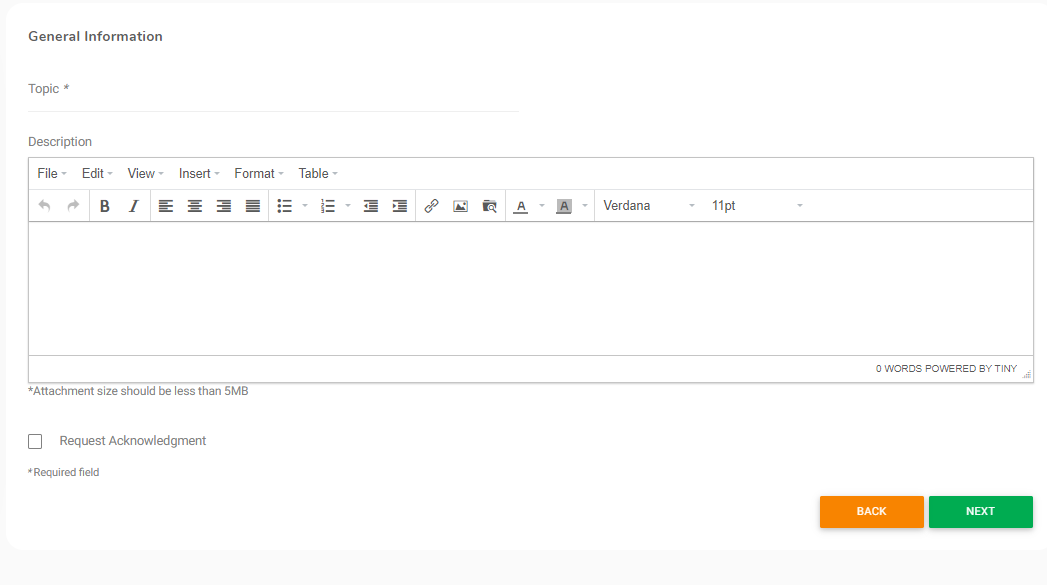Apply italic formatting

click(133, 206)
